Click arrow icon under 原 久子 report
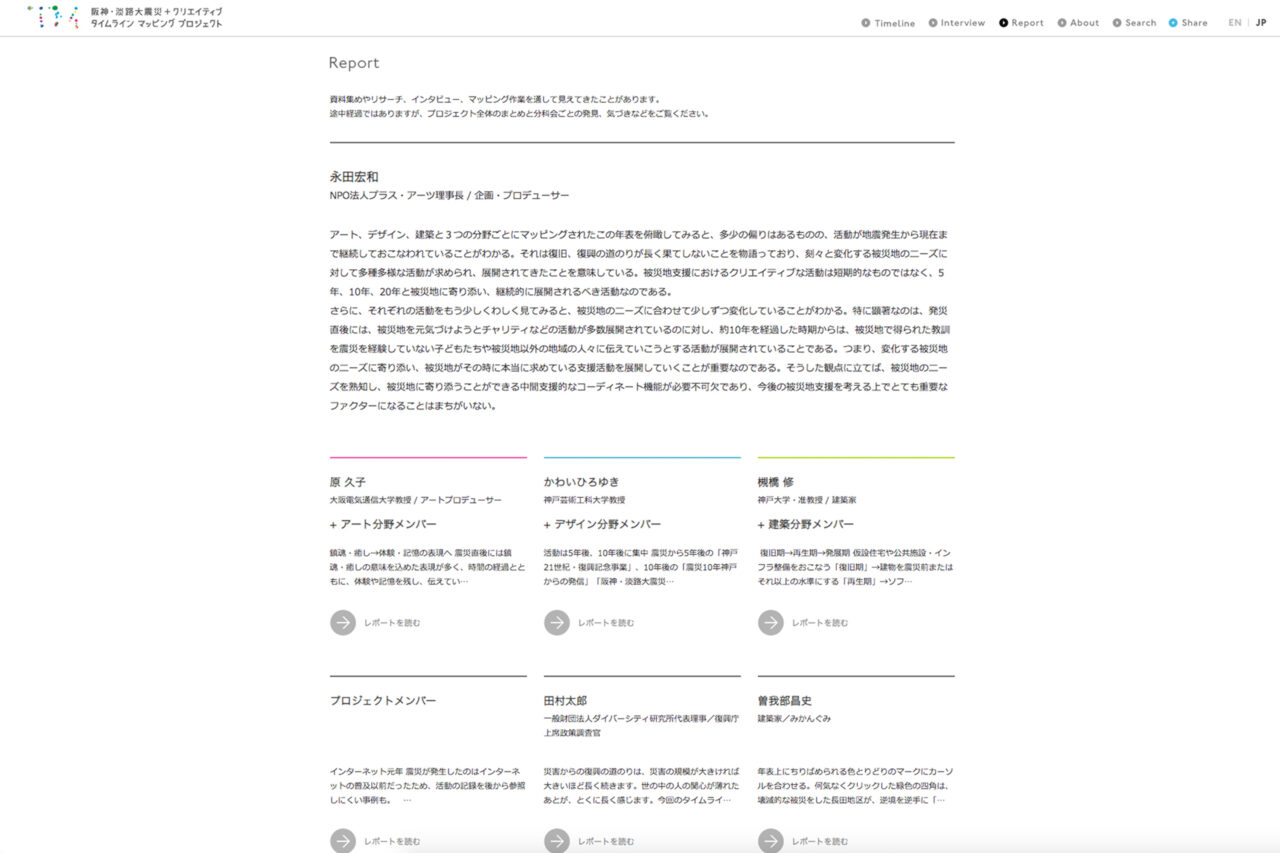This screenshot has height=853, width=1280. tap(343, 622)
